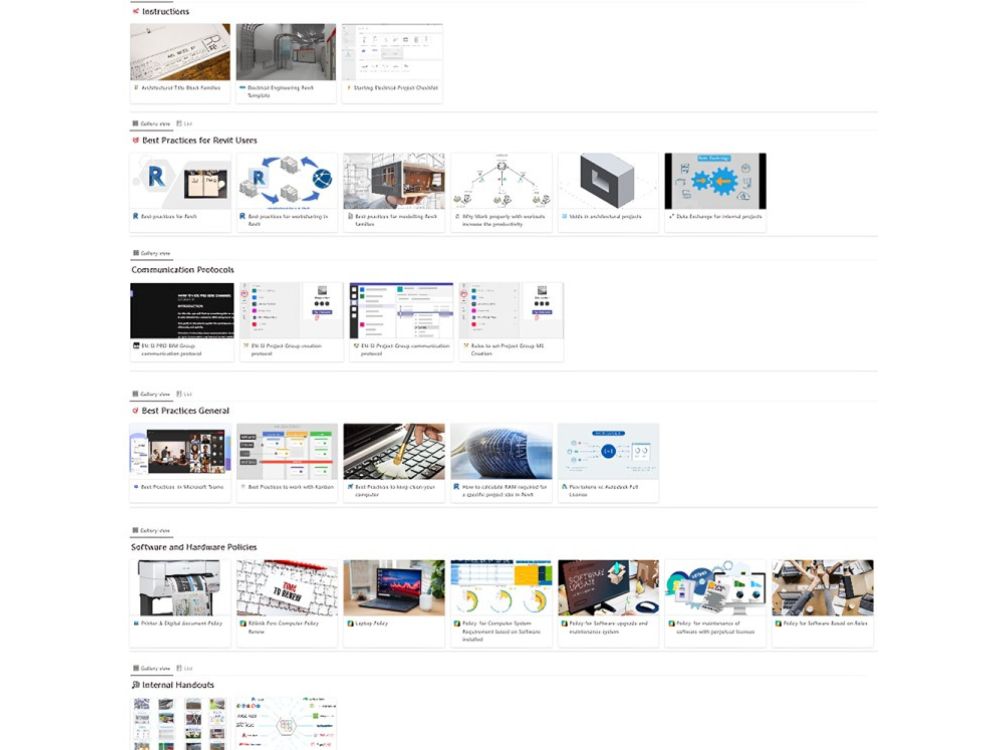Open the Best Practices for Revit Users database title
The image size is (1000, 750).
point(199,141)
